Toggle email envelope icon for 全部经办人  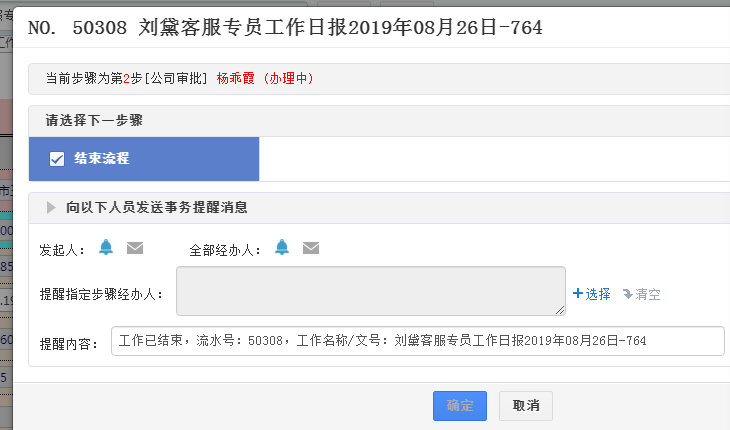coord(311,248)
